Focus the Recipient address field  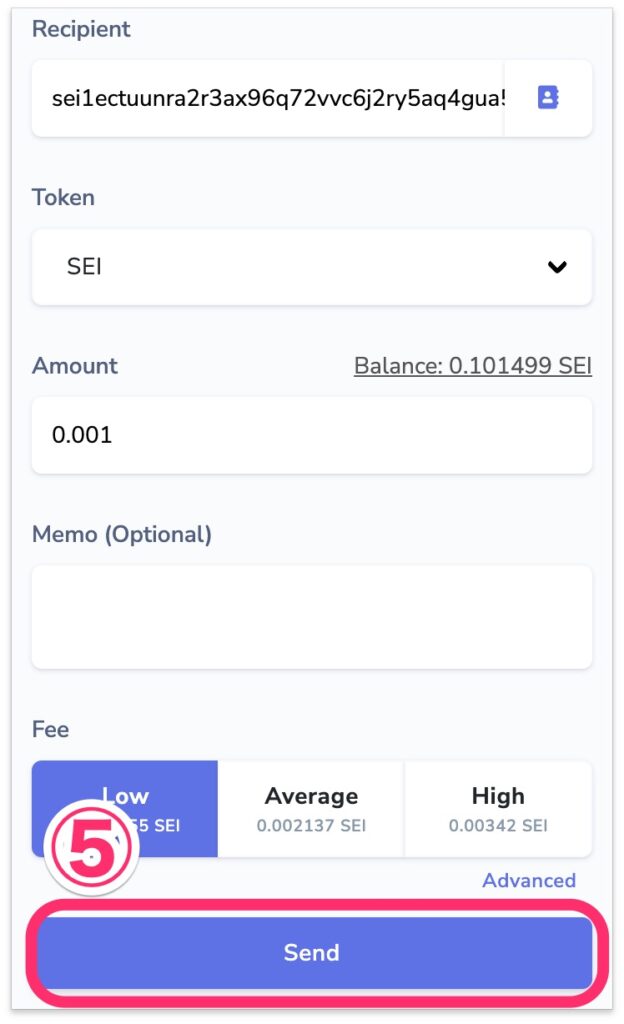pos(270,98)
